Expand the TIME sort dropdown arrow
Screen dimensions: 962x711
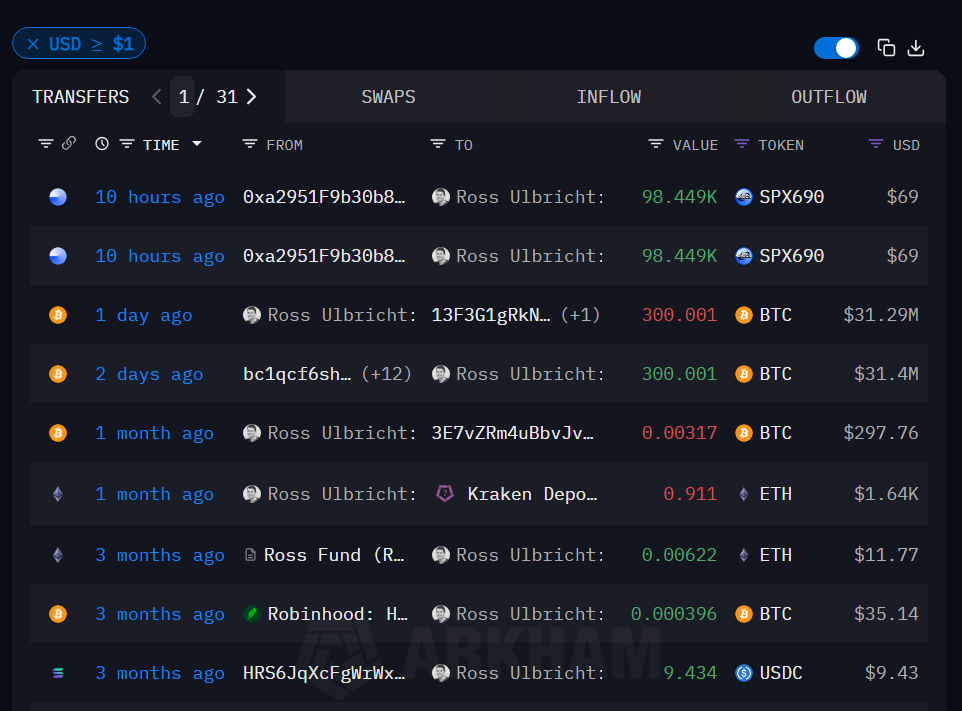(197, 144)
